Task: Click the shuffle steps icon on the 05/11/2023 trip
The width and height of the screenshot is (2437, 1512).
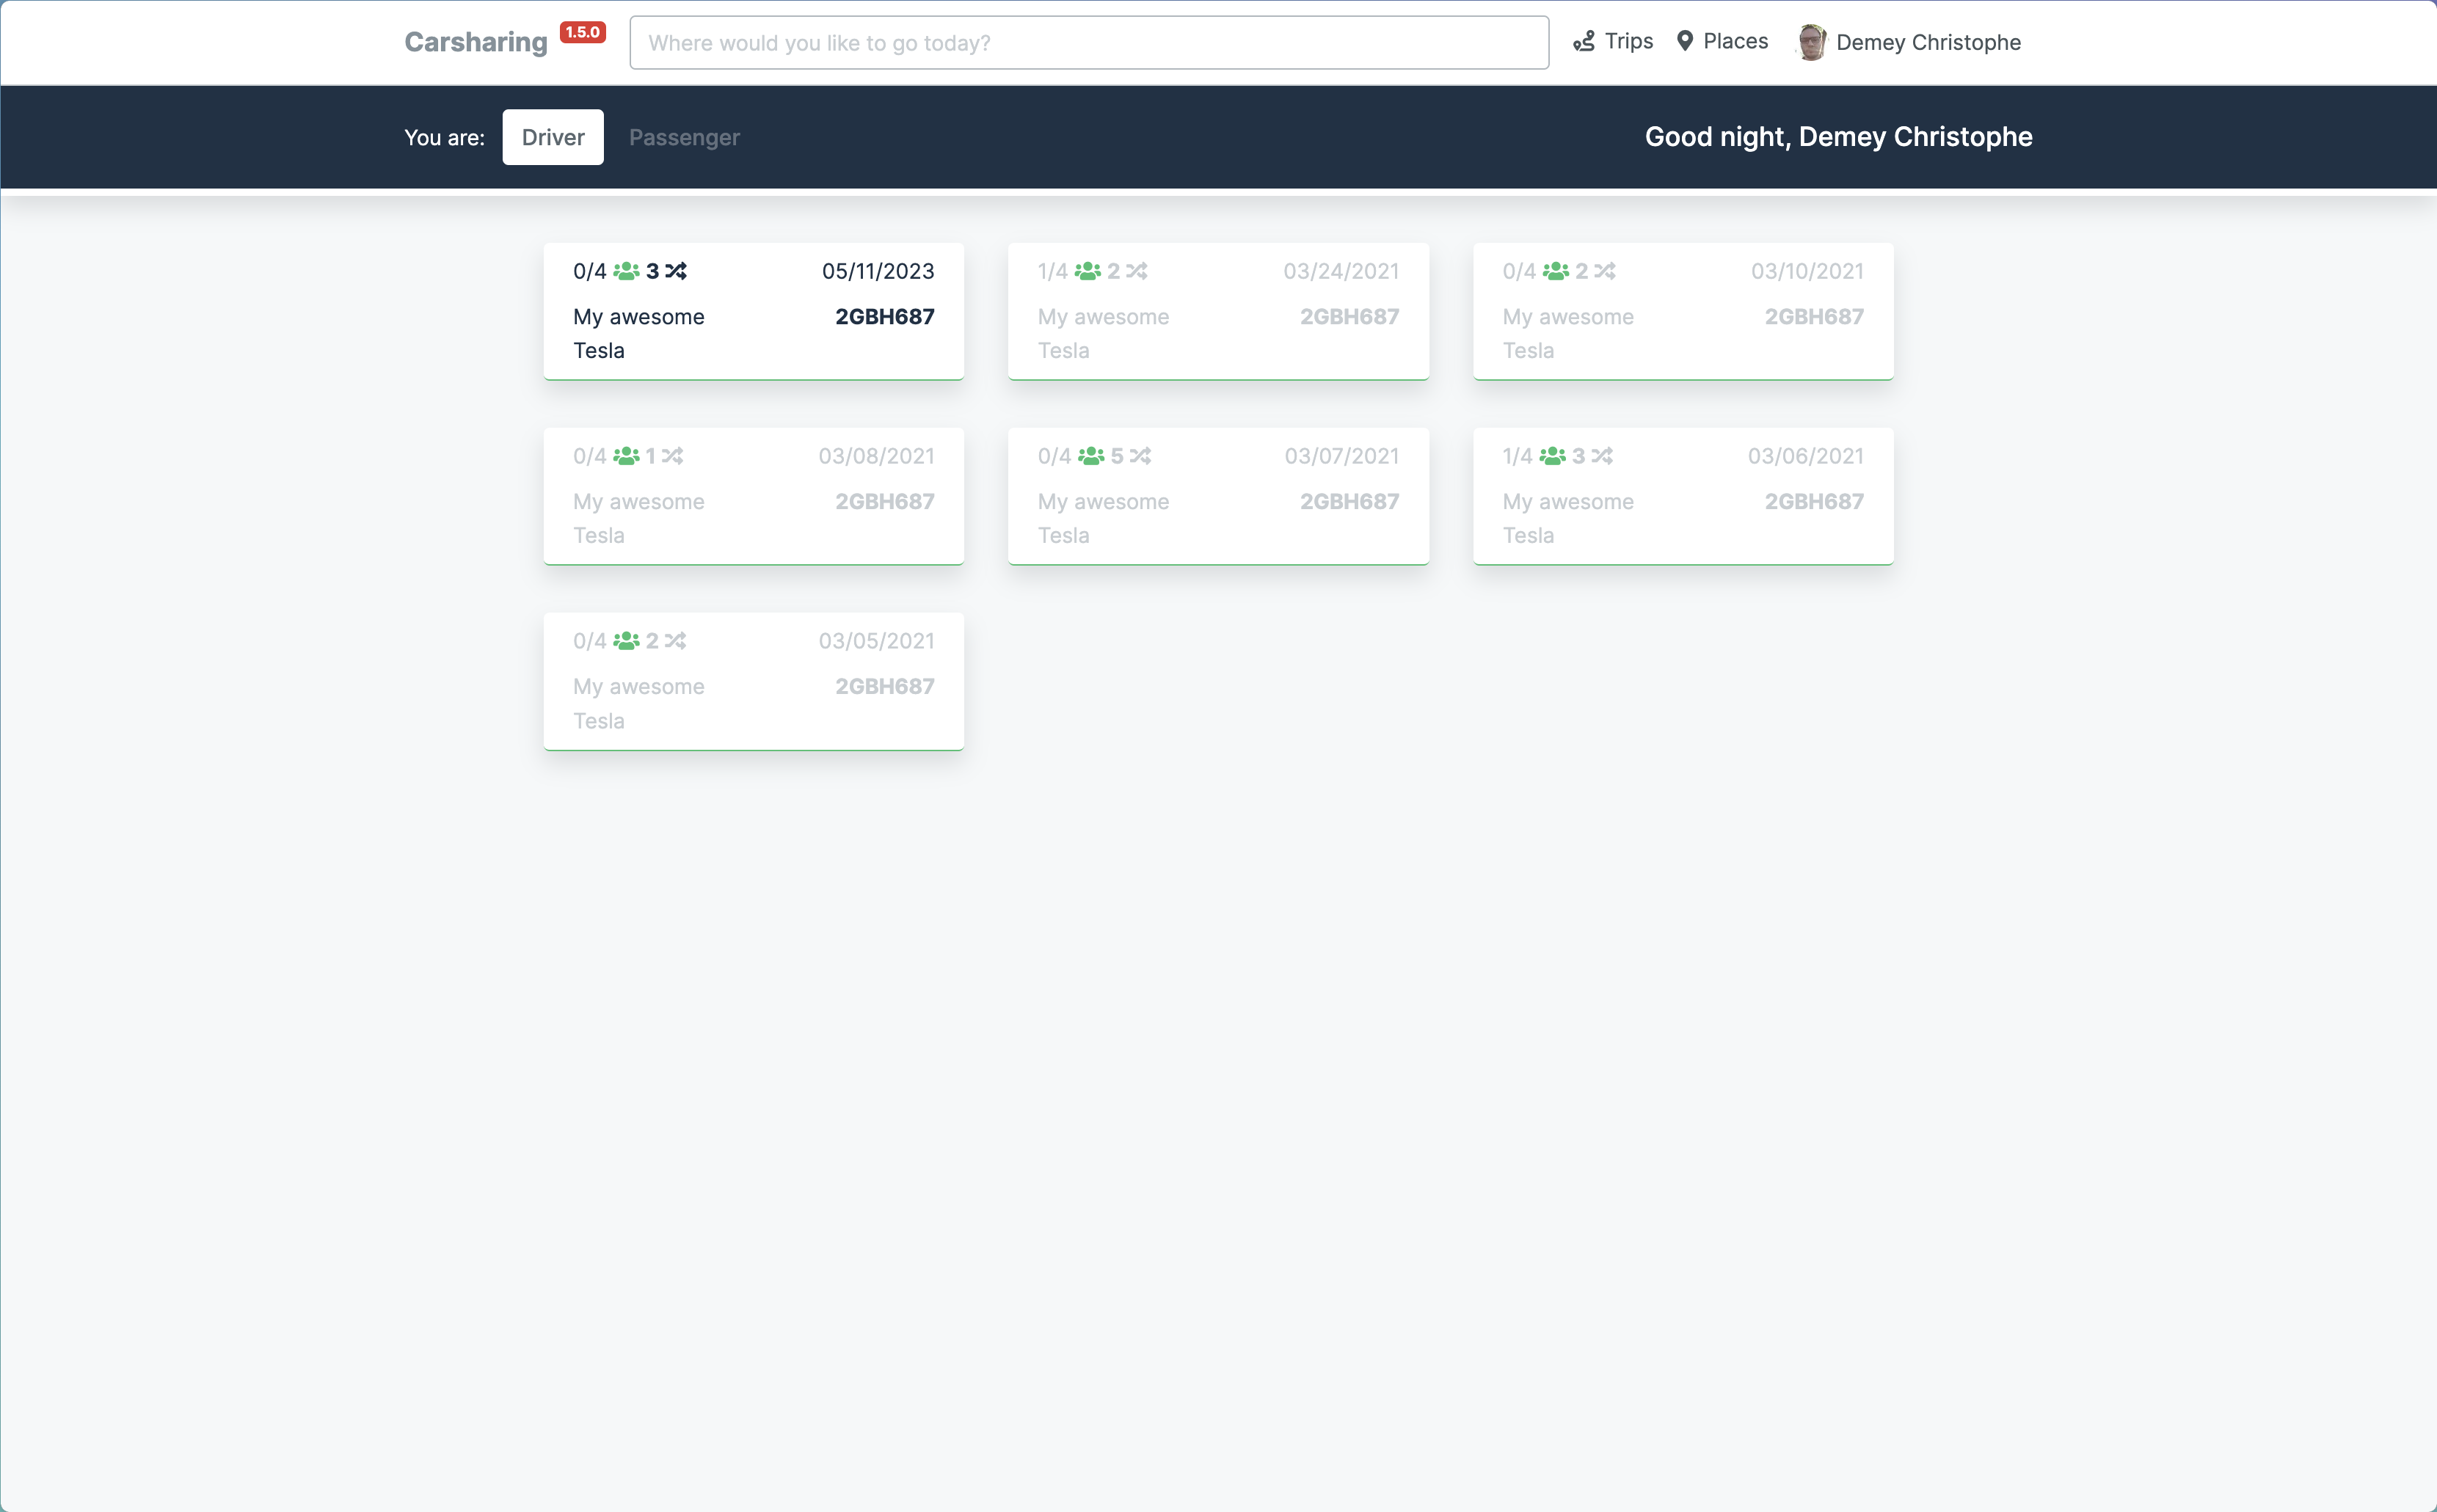Action: point(676,271)
